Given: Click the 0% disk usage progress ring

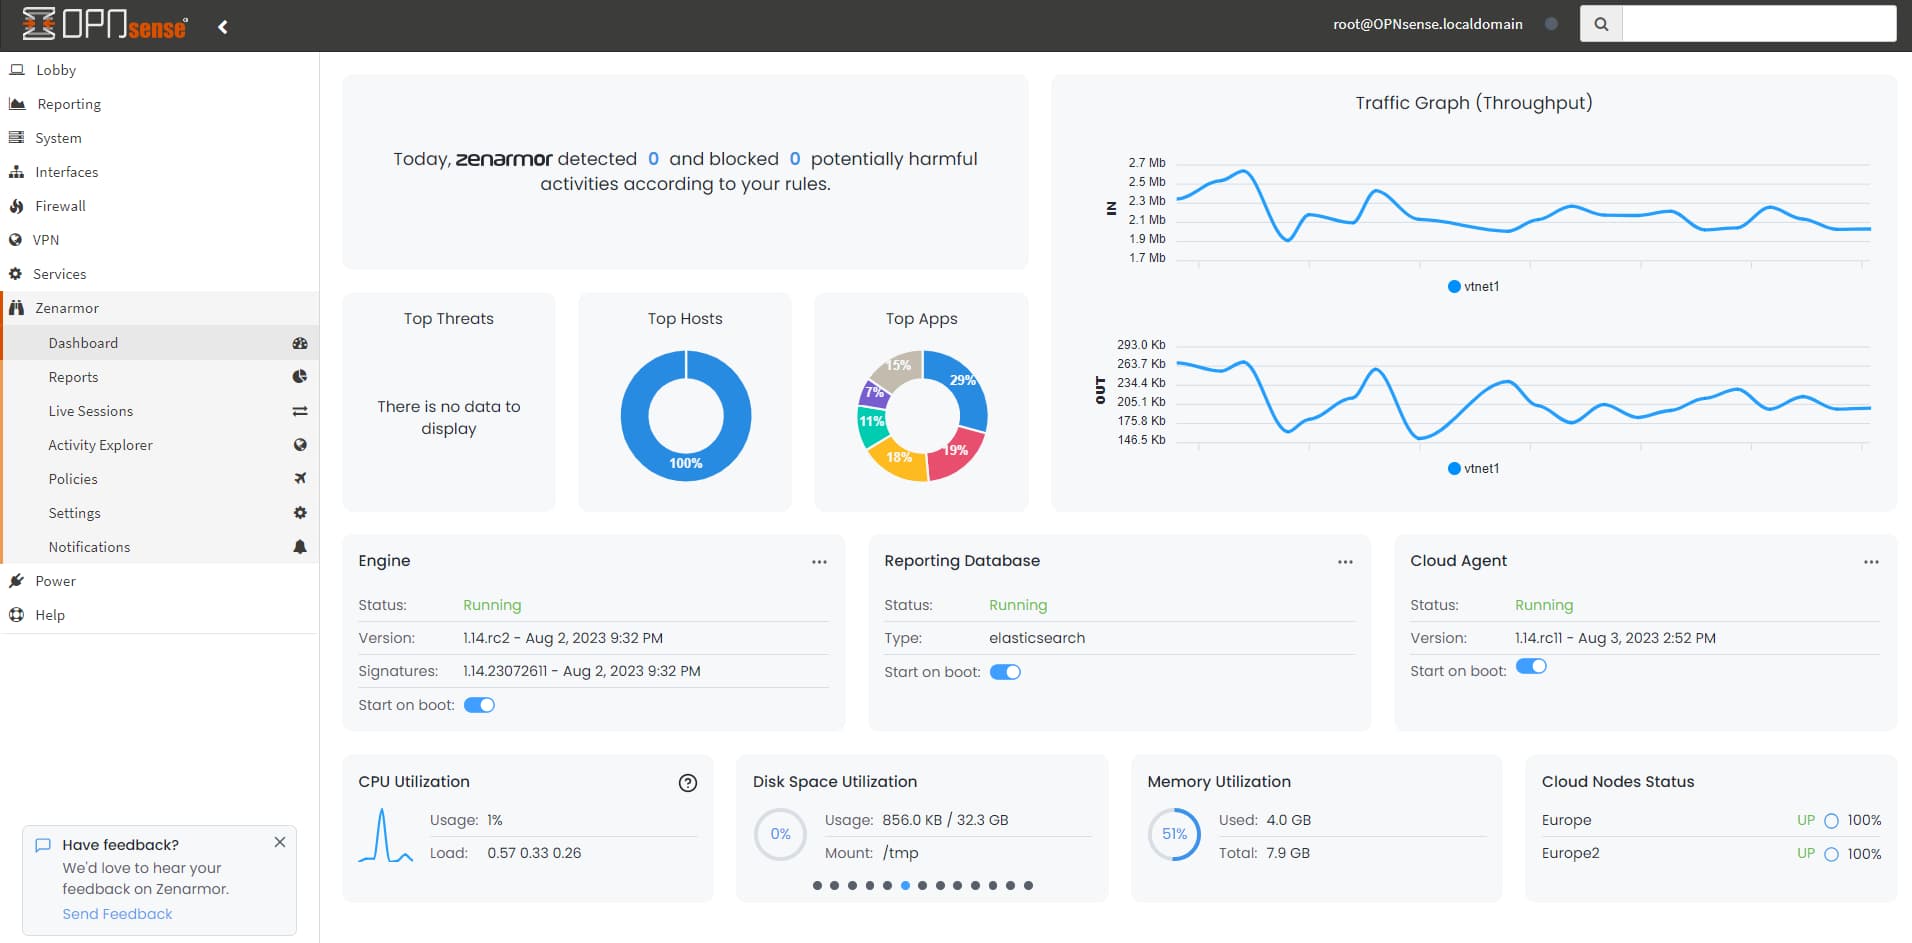Looking at the screenshot, I should click(x=780, y=834).
